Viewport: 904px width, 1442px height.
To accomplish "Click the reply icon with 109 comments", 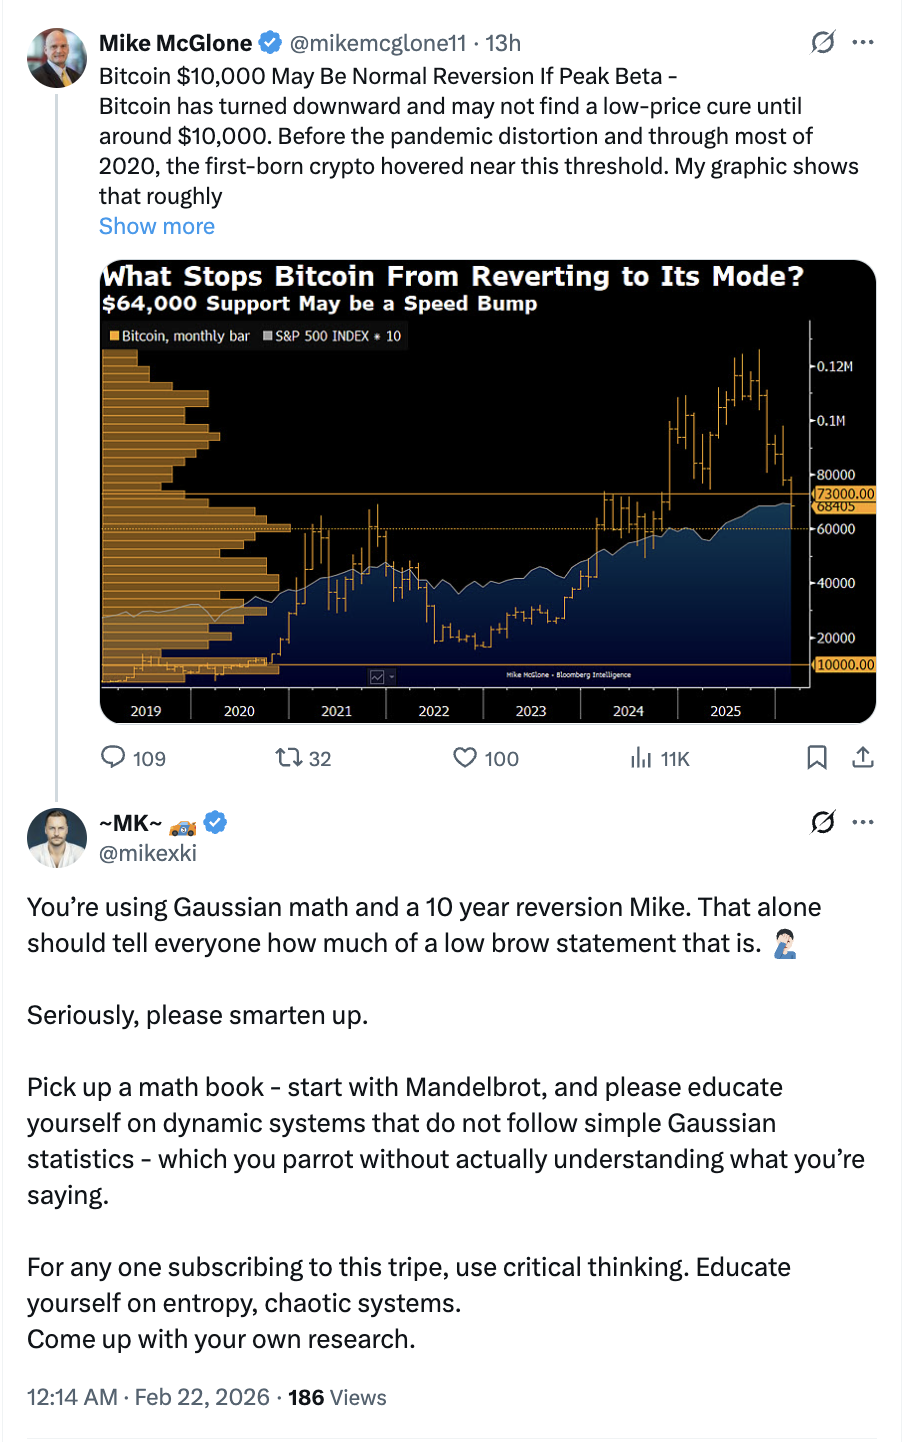I will point(114,757).
